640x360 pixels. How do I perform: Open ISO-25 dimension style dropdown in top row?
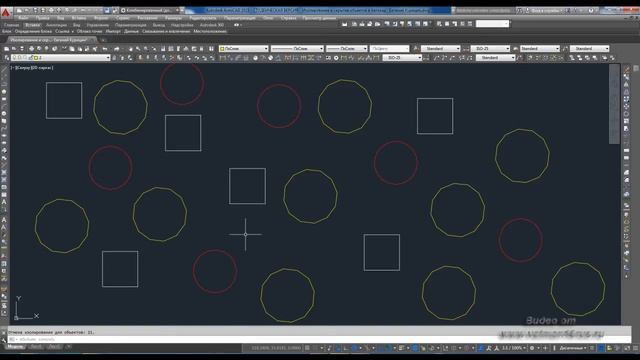[x=490, y=49]
